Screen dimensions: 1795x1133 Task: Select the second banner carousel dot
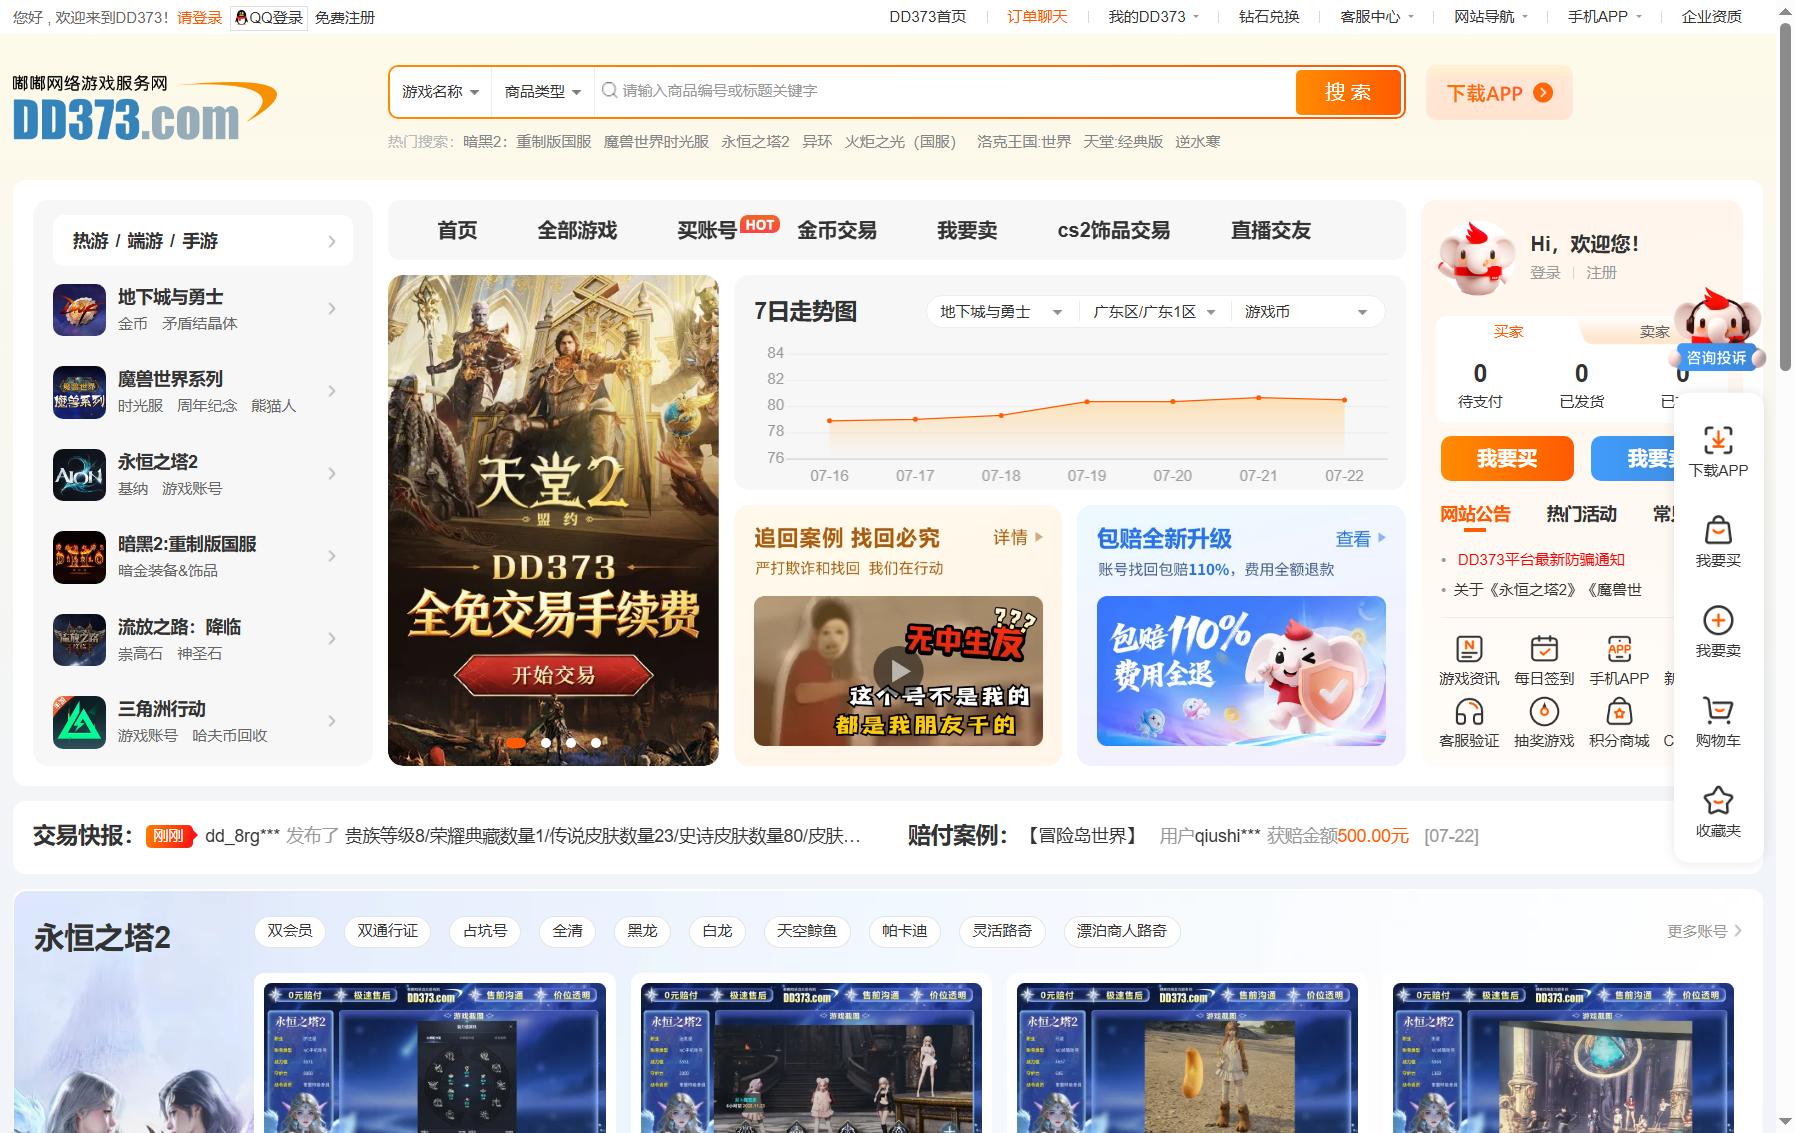(x=546, y=743)
